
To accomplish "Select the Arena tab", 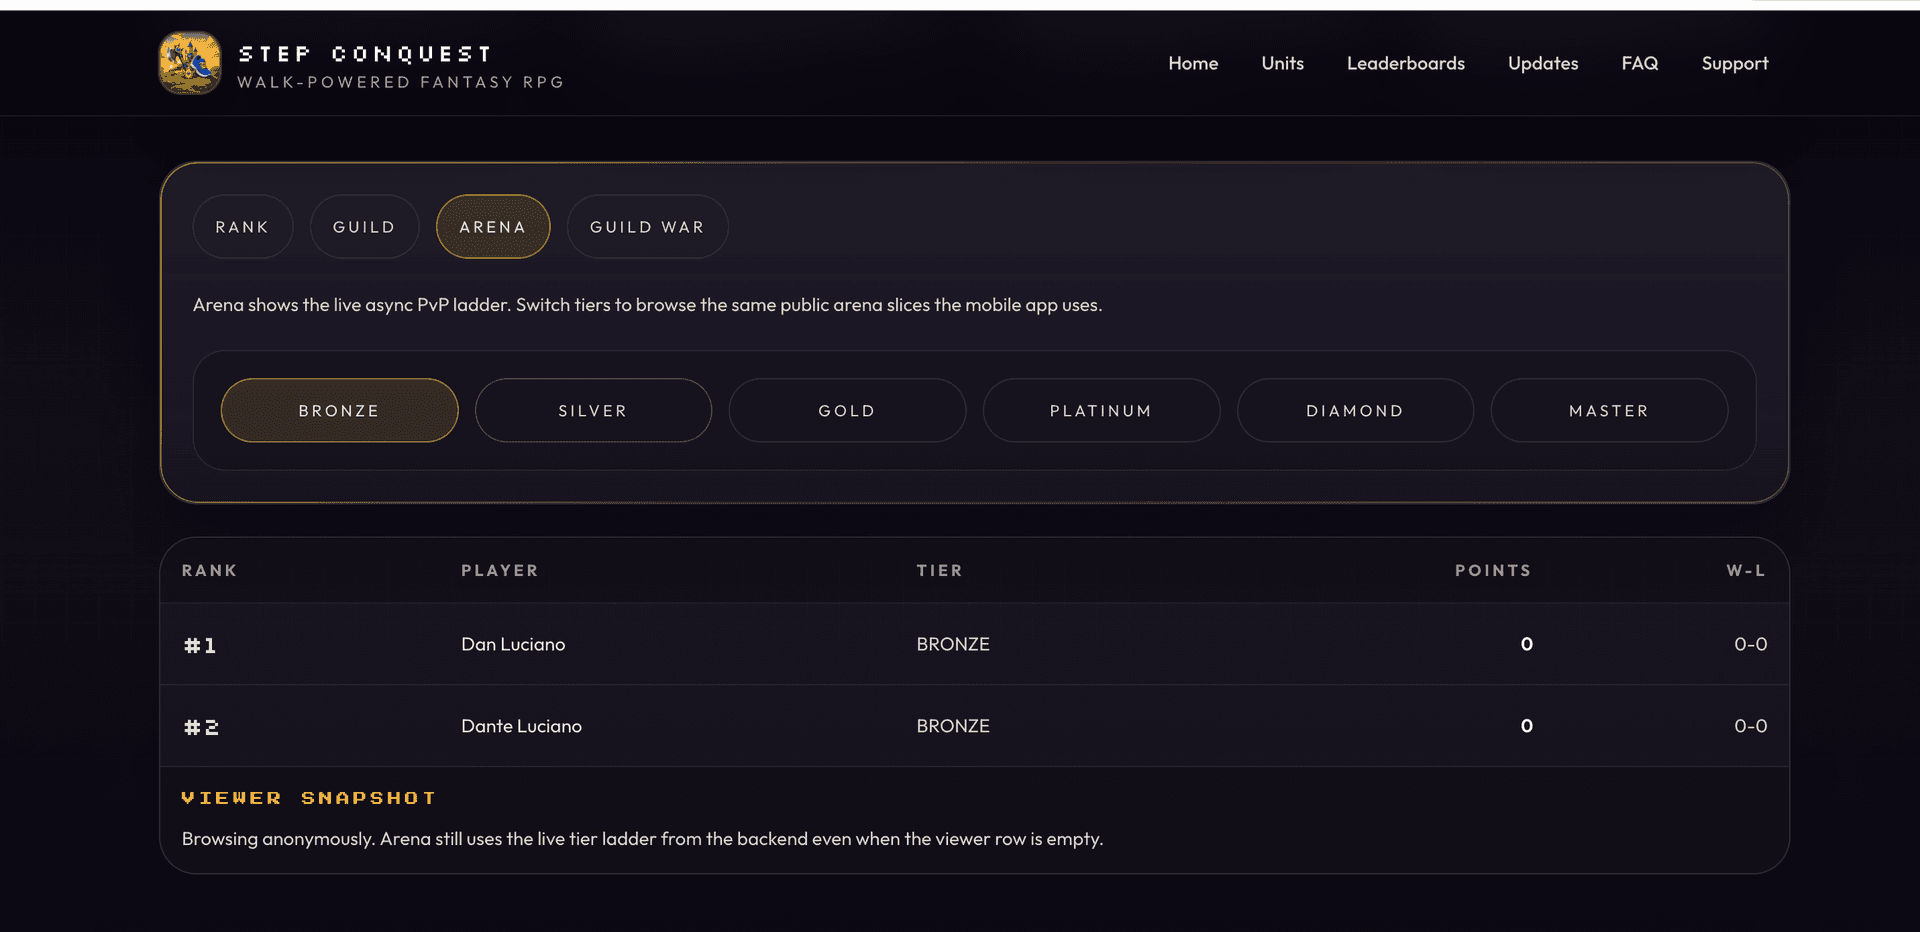I will (493, 227).
